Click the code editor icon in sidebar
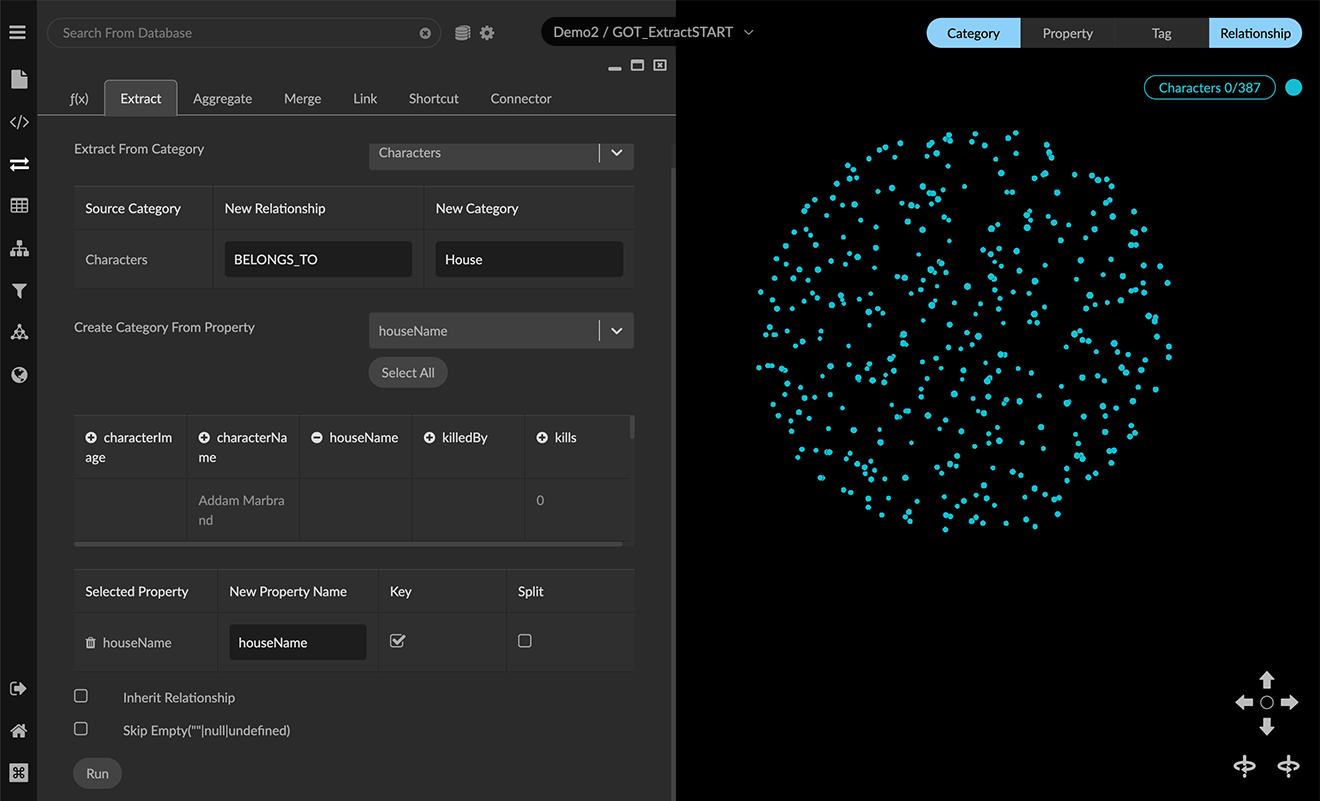The width and height of the screenshot is (1320, 801). click(18, 123)
